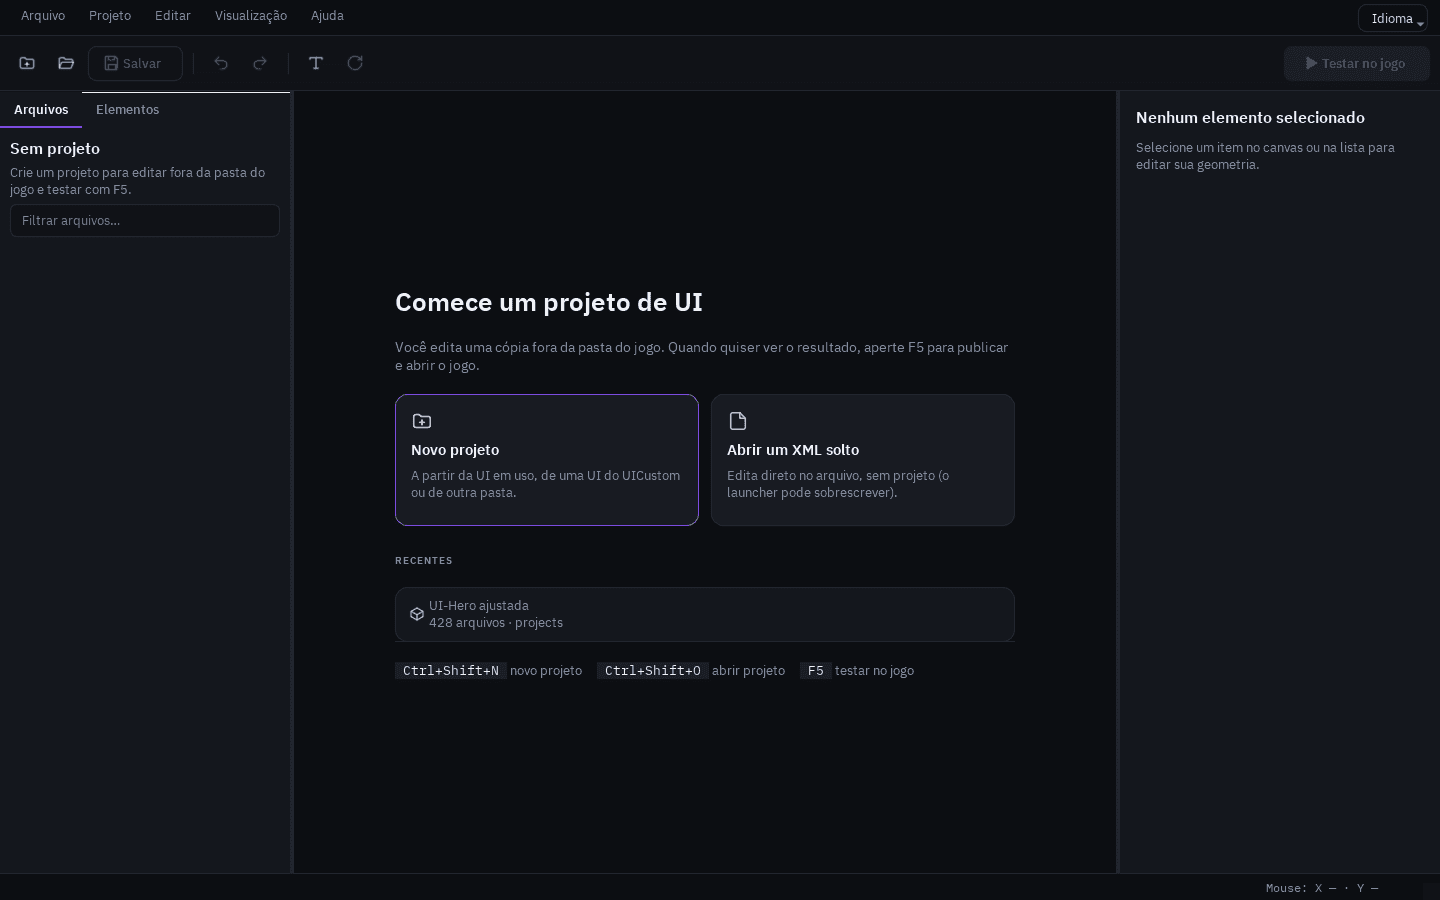The width and height of the screenshot is (1440, 900).
Task: Focus the Filtrar arquivos input field
Action: point(145,221)
